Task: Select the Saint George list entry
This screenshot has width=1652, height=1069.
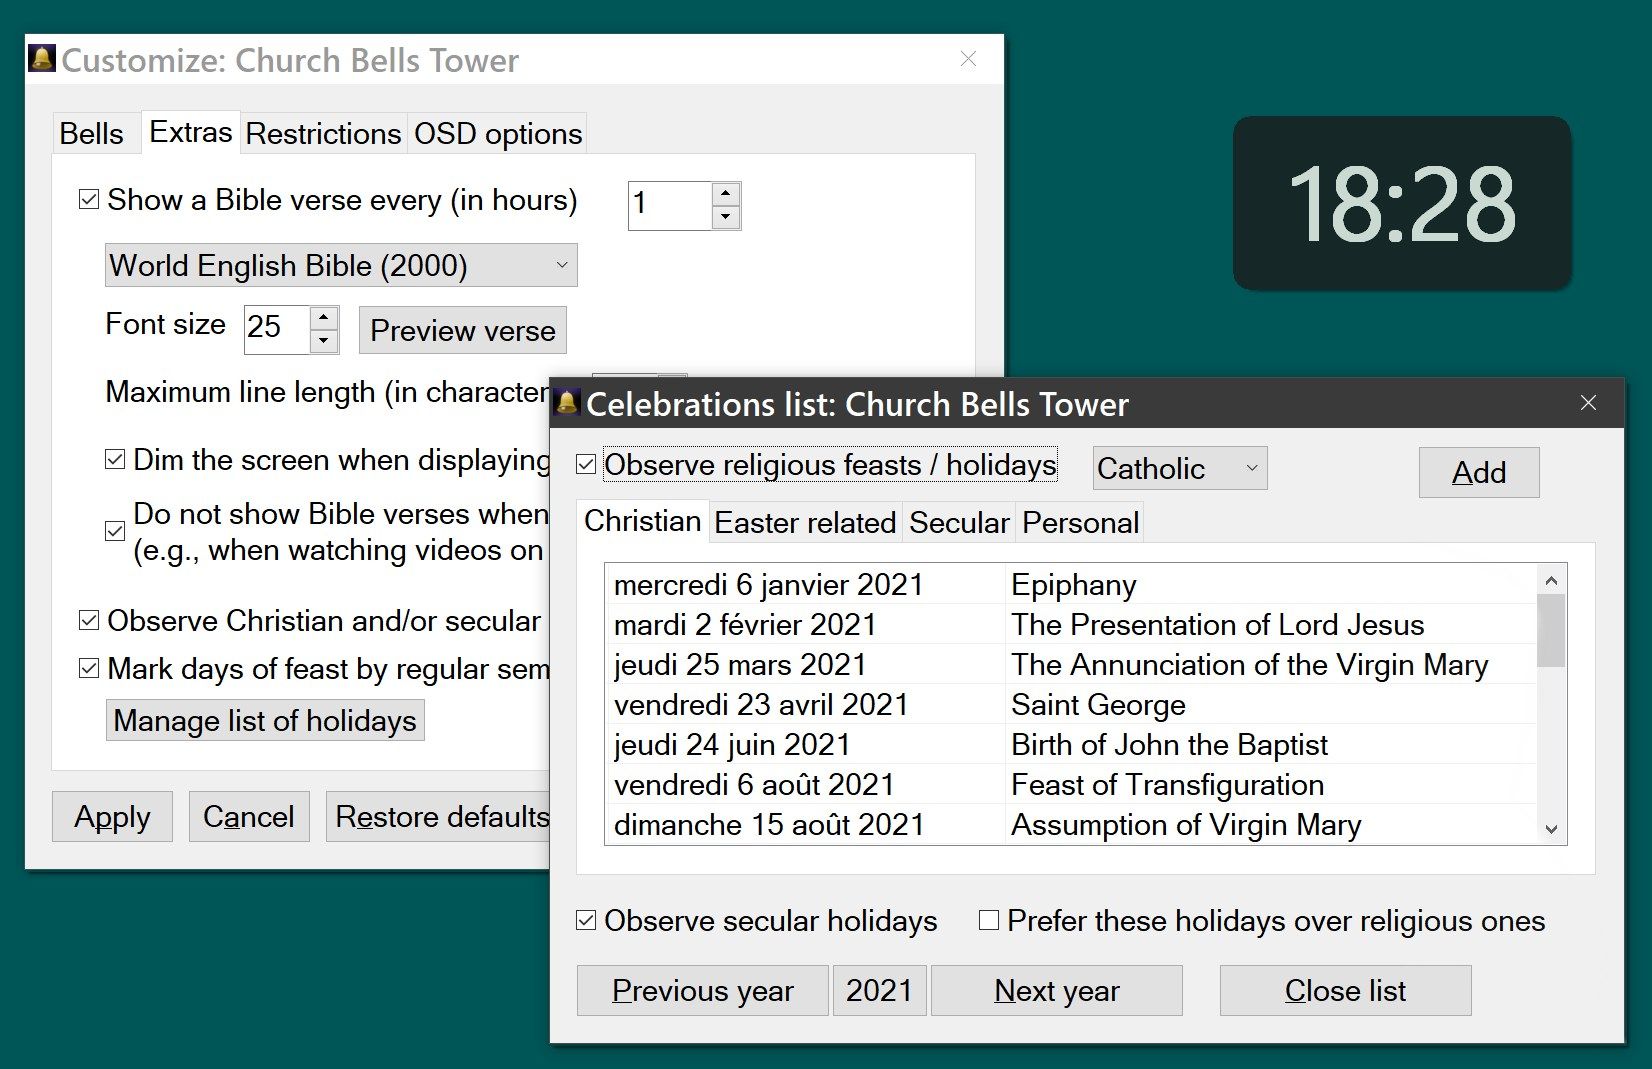Action: pos(1097,705)
